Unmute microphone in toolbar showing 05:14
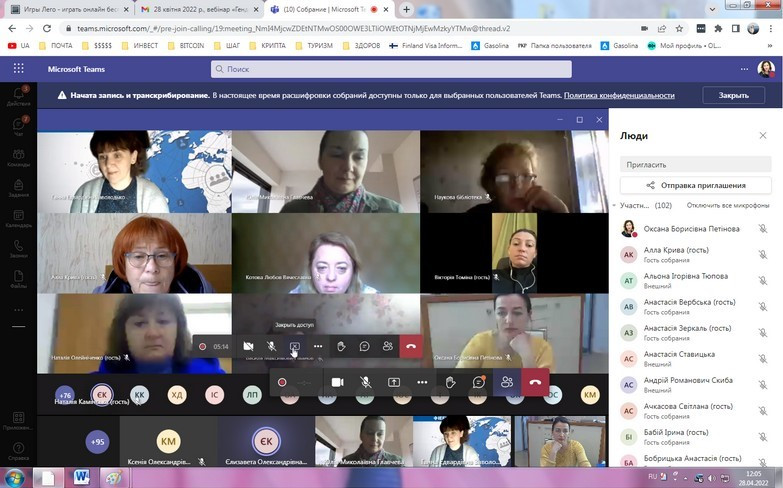 pyautogui.click(x=271, y=346)
